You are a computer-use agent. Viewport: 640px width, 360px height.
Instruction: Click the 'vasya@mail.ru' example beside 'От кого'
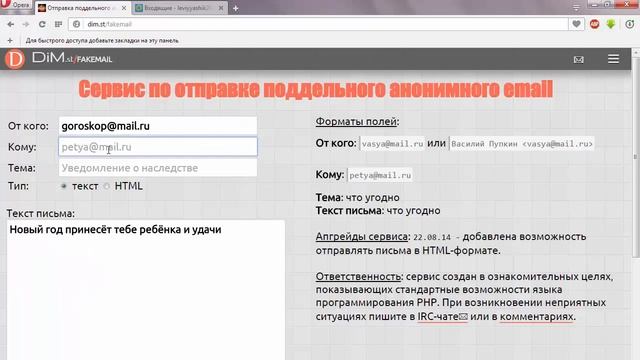(x=392, y=144)
